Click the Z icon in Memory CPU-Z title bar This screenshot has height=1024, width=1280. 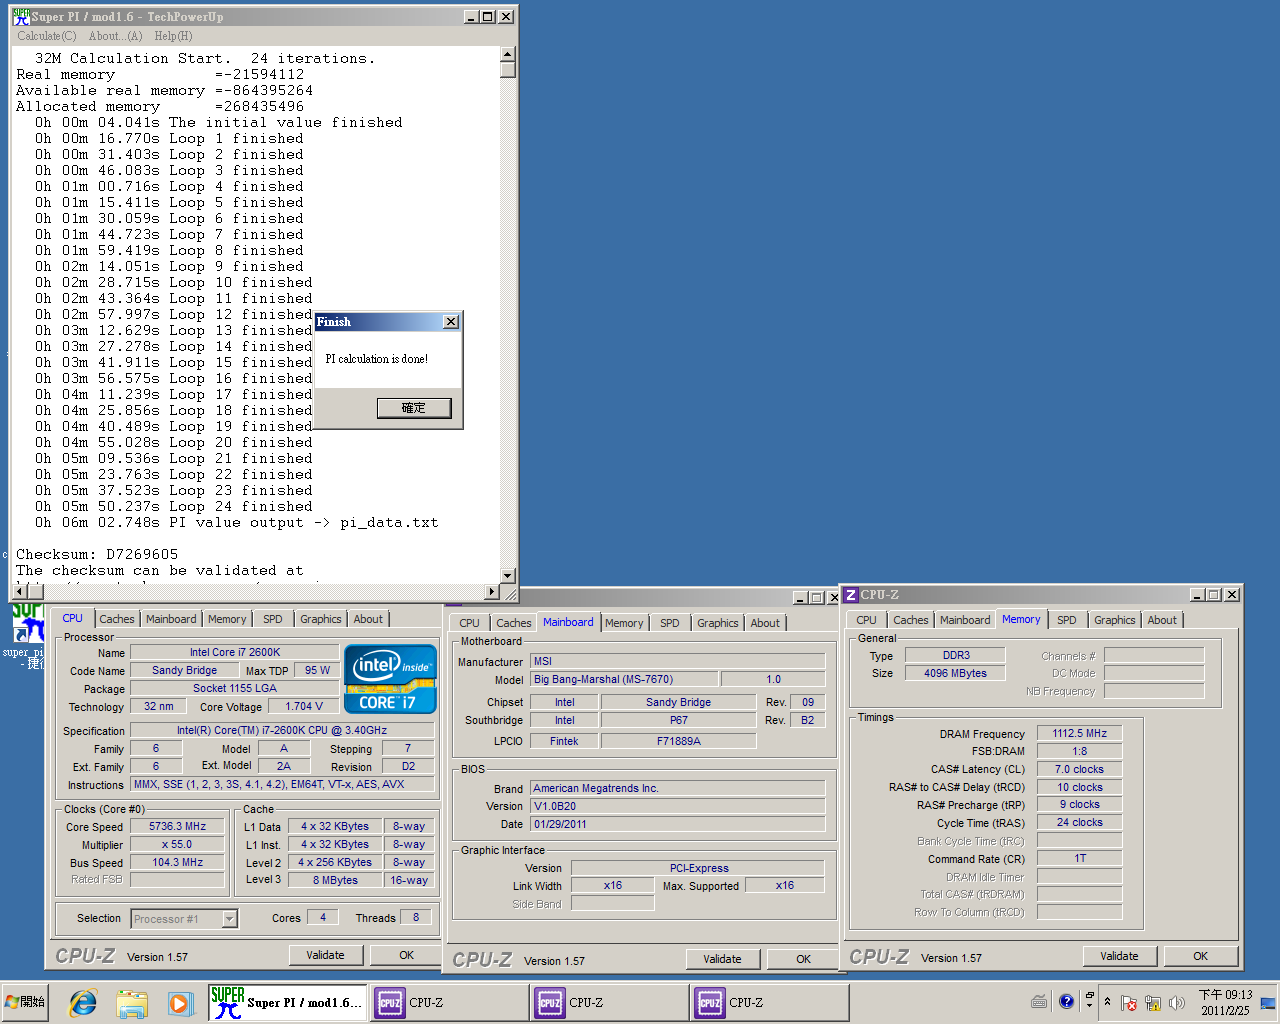[851, 595]
